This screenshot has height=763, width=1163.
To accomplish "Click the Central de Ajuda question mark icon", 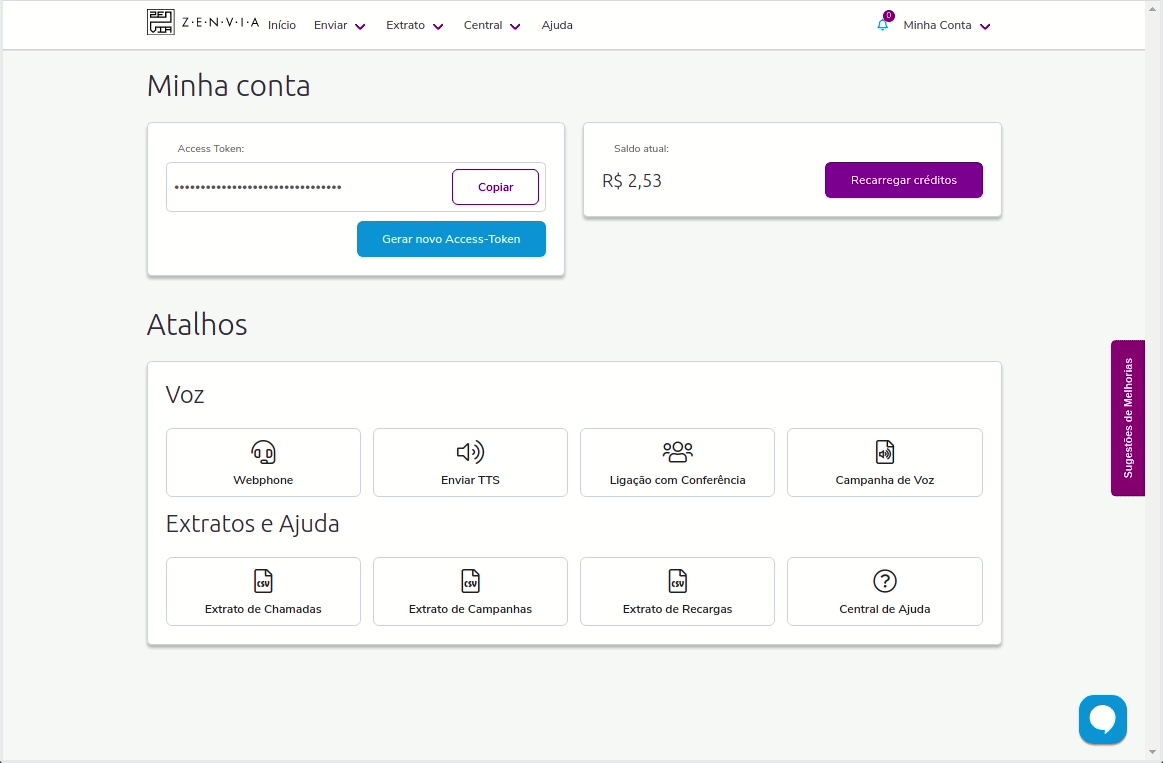I will pos(885,581).
